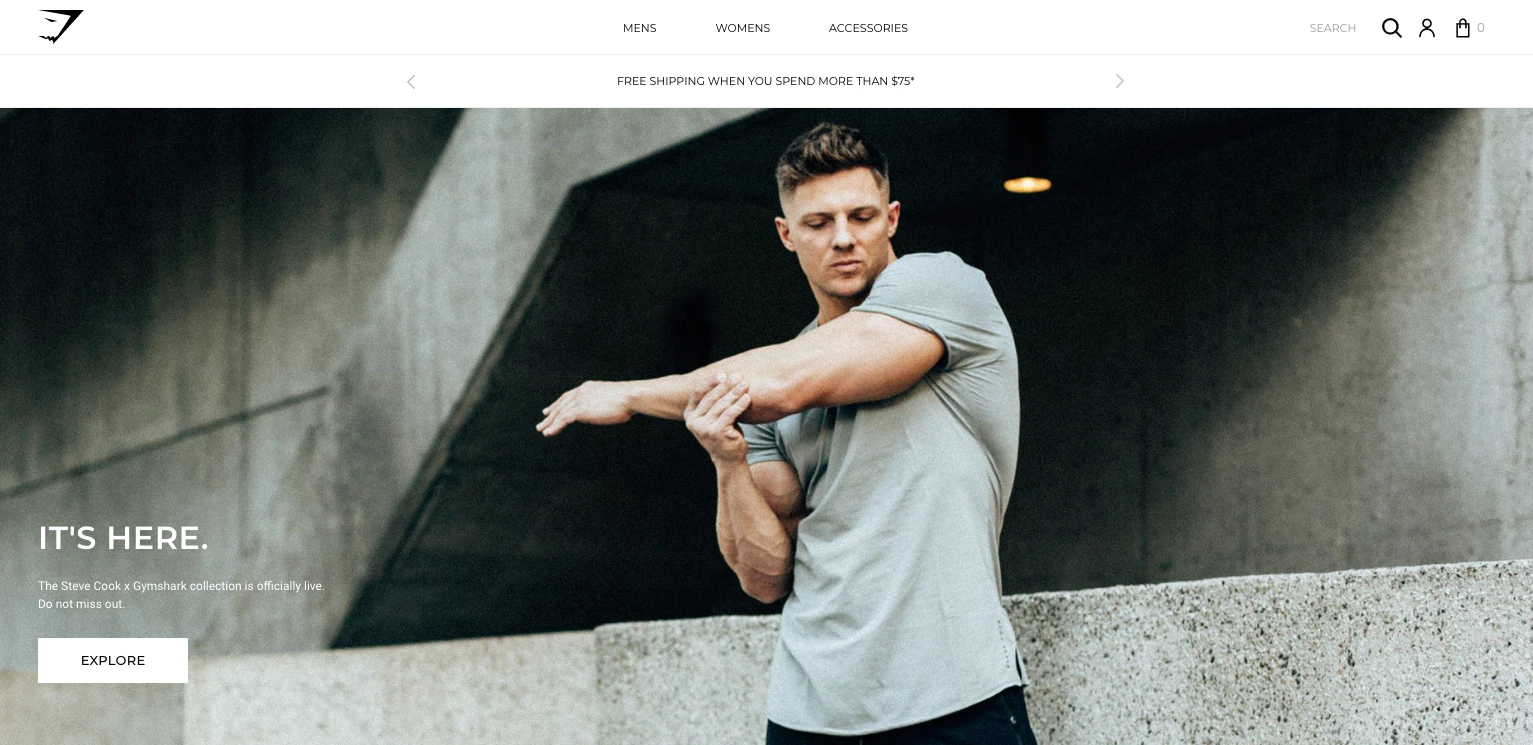
Task: Click the EXPLORE button
Action: point(113,660)
